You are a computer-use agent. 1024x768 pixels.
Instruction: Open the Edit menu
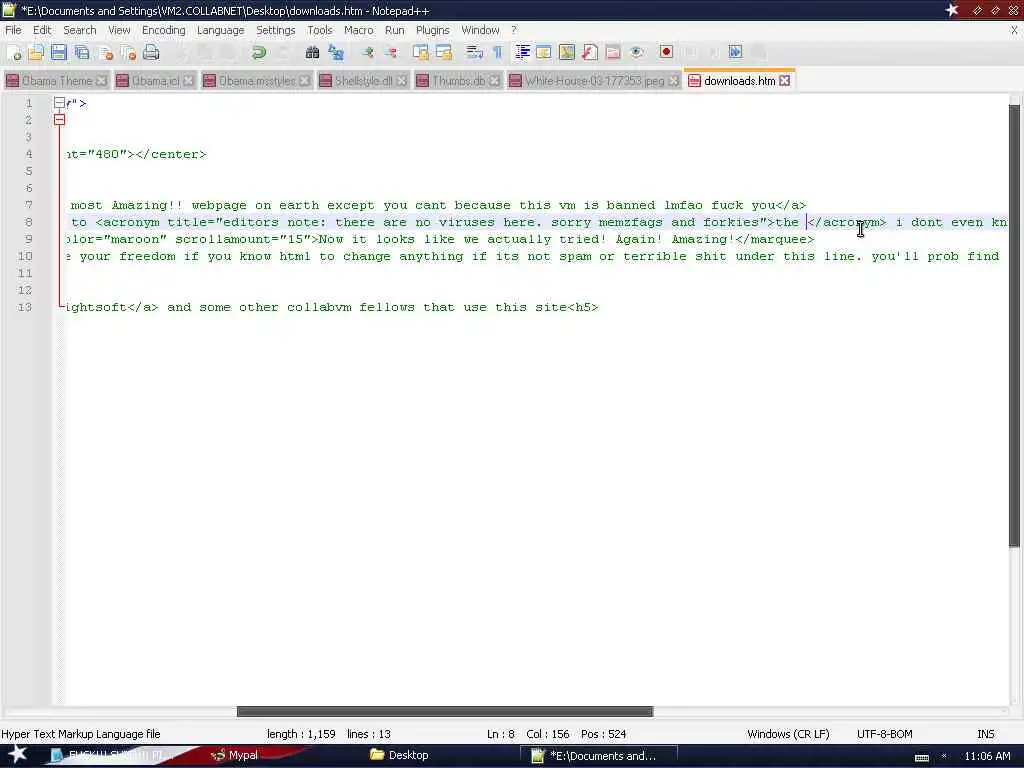click(42, 30)
